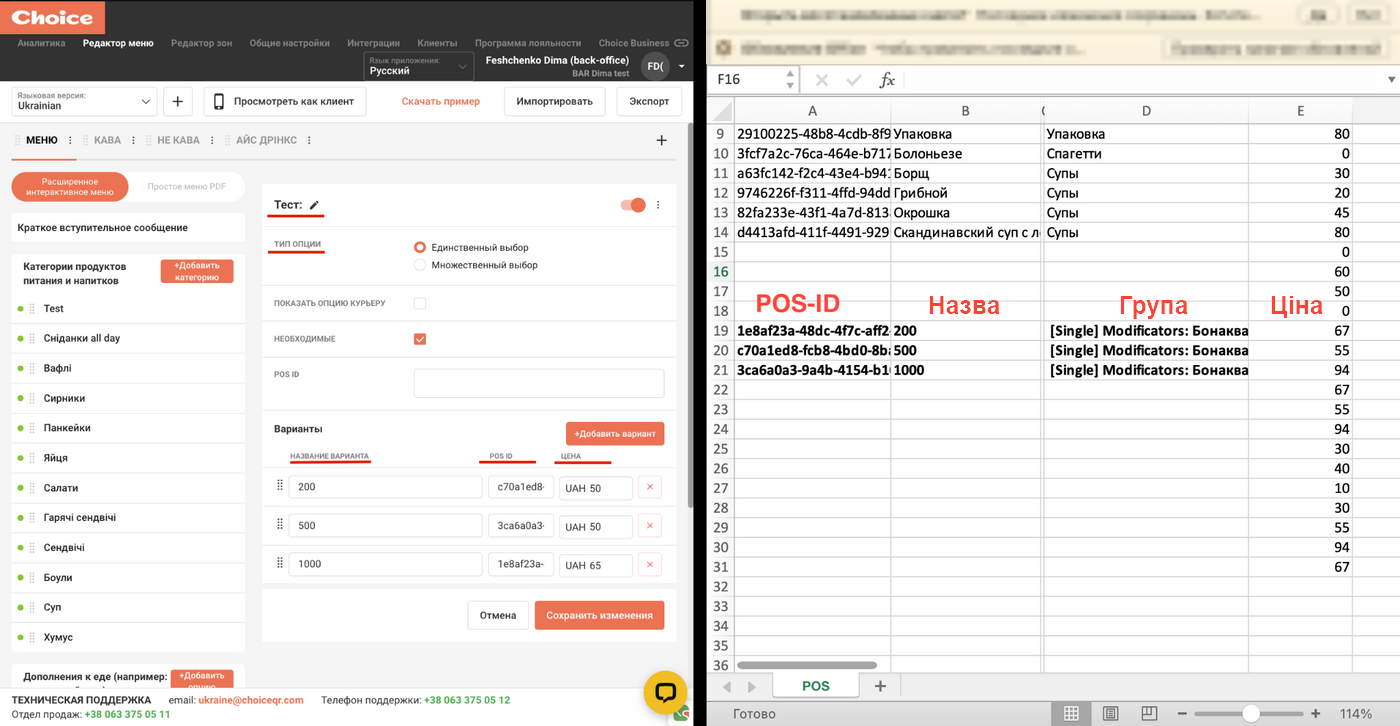This screenshot has width=1400, height=726.
Task: Open the Общие настройки nav item
Action: 290,43
